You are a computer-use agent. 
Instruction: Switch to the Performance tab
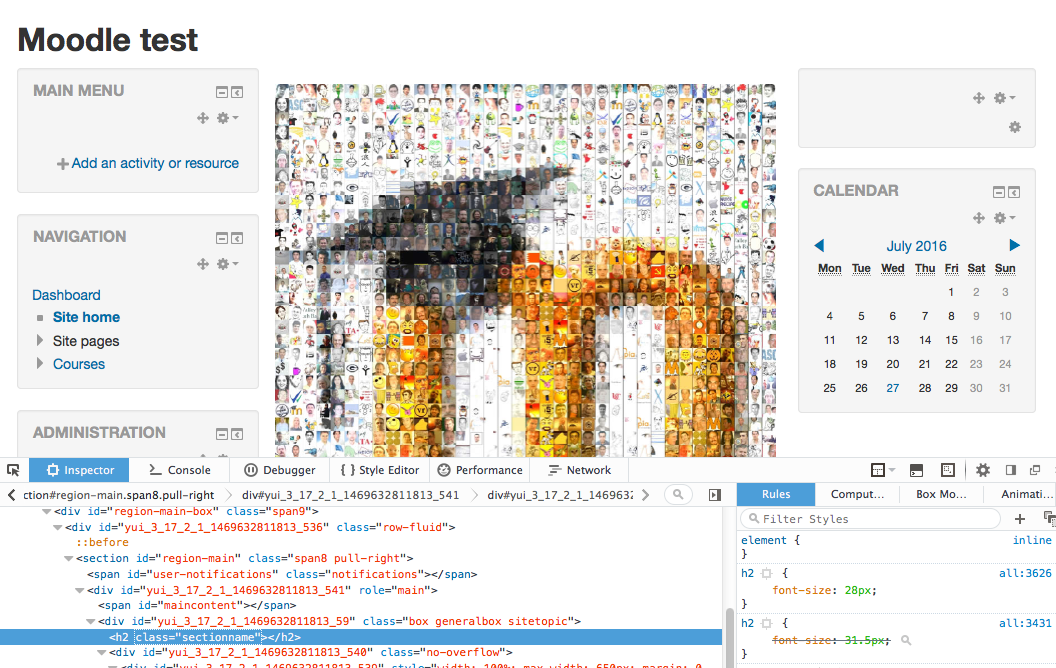(x=480, y=470)
